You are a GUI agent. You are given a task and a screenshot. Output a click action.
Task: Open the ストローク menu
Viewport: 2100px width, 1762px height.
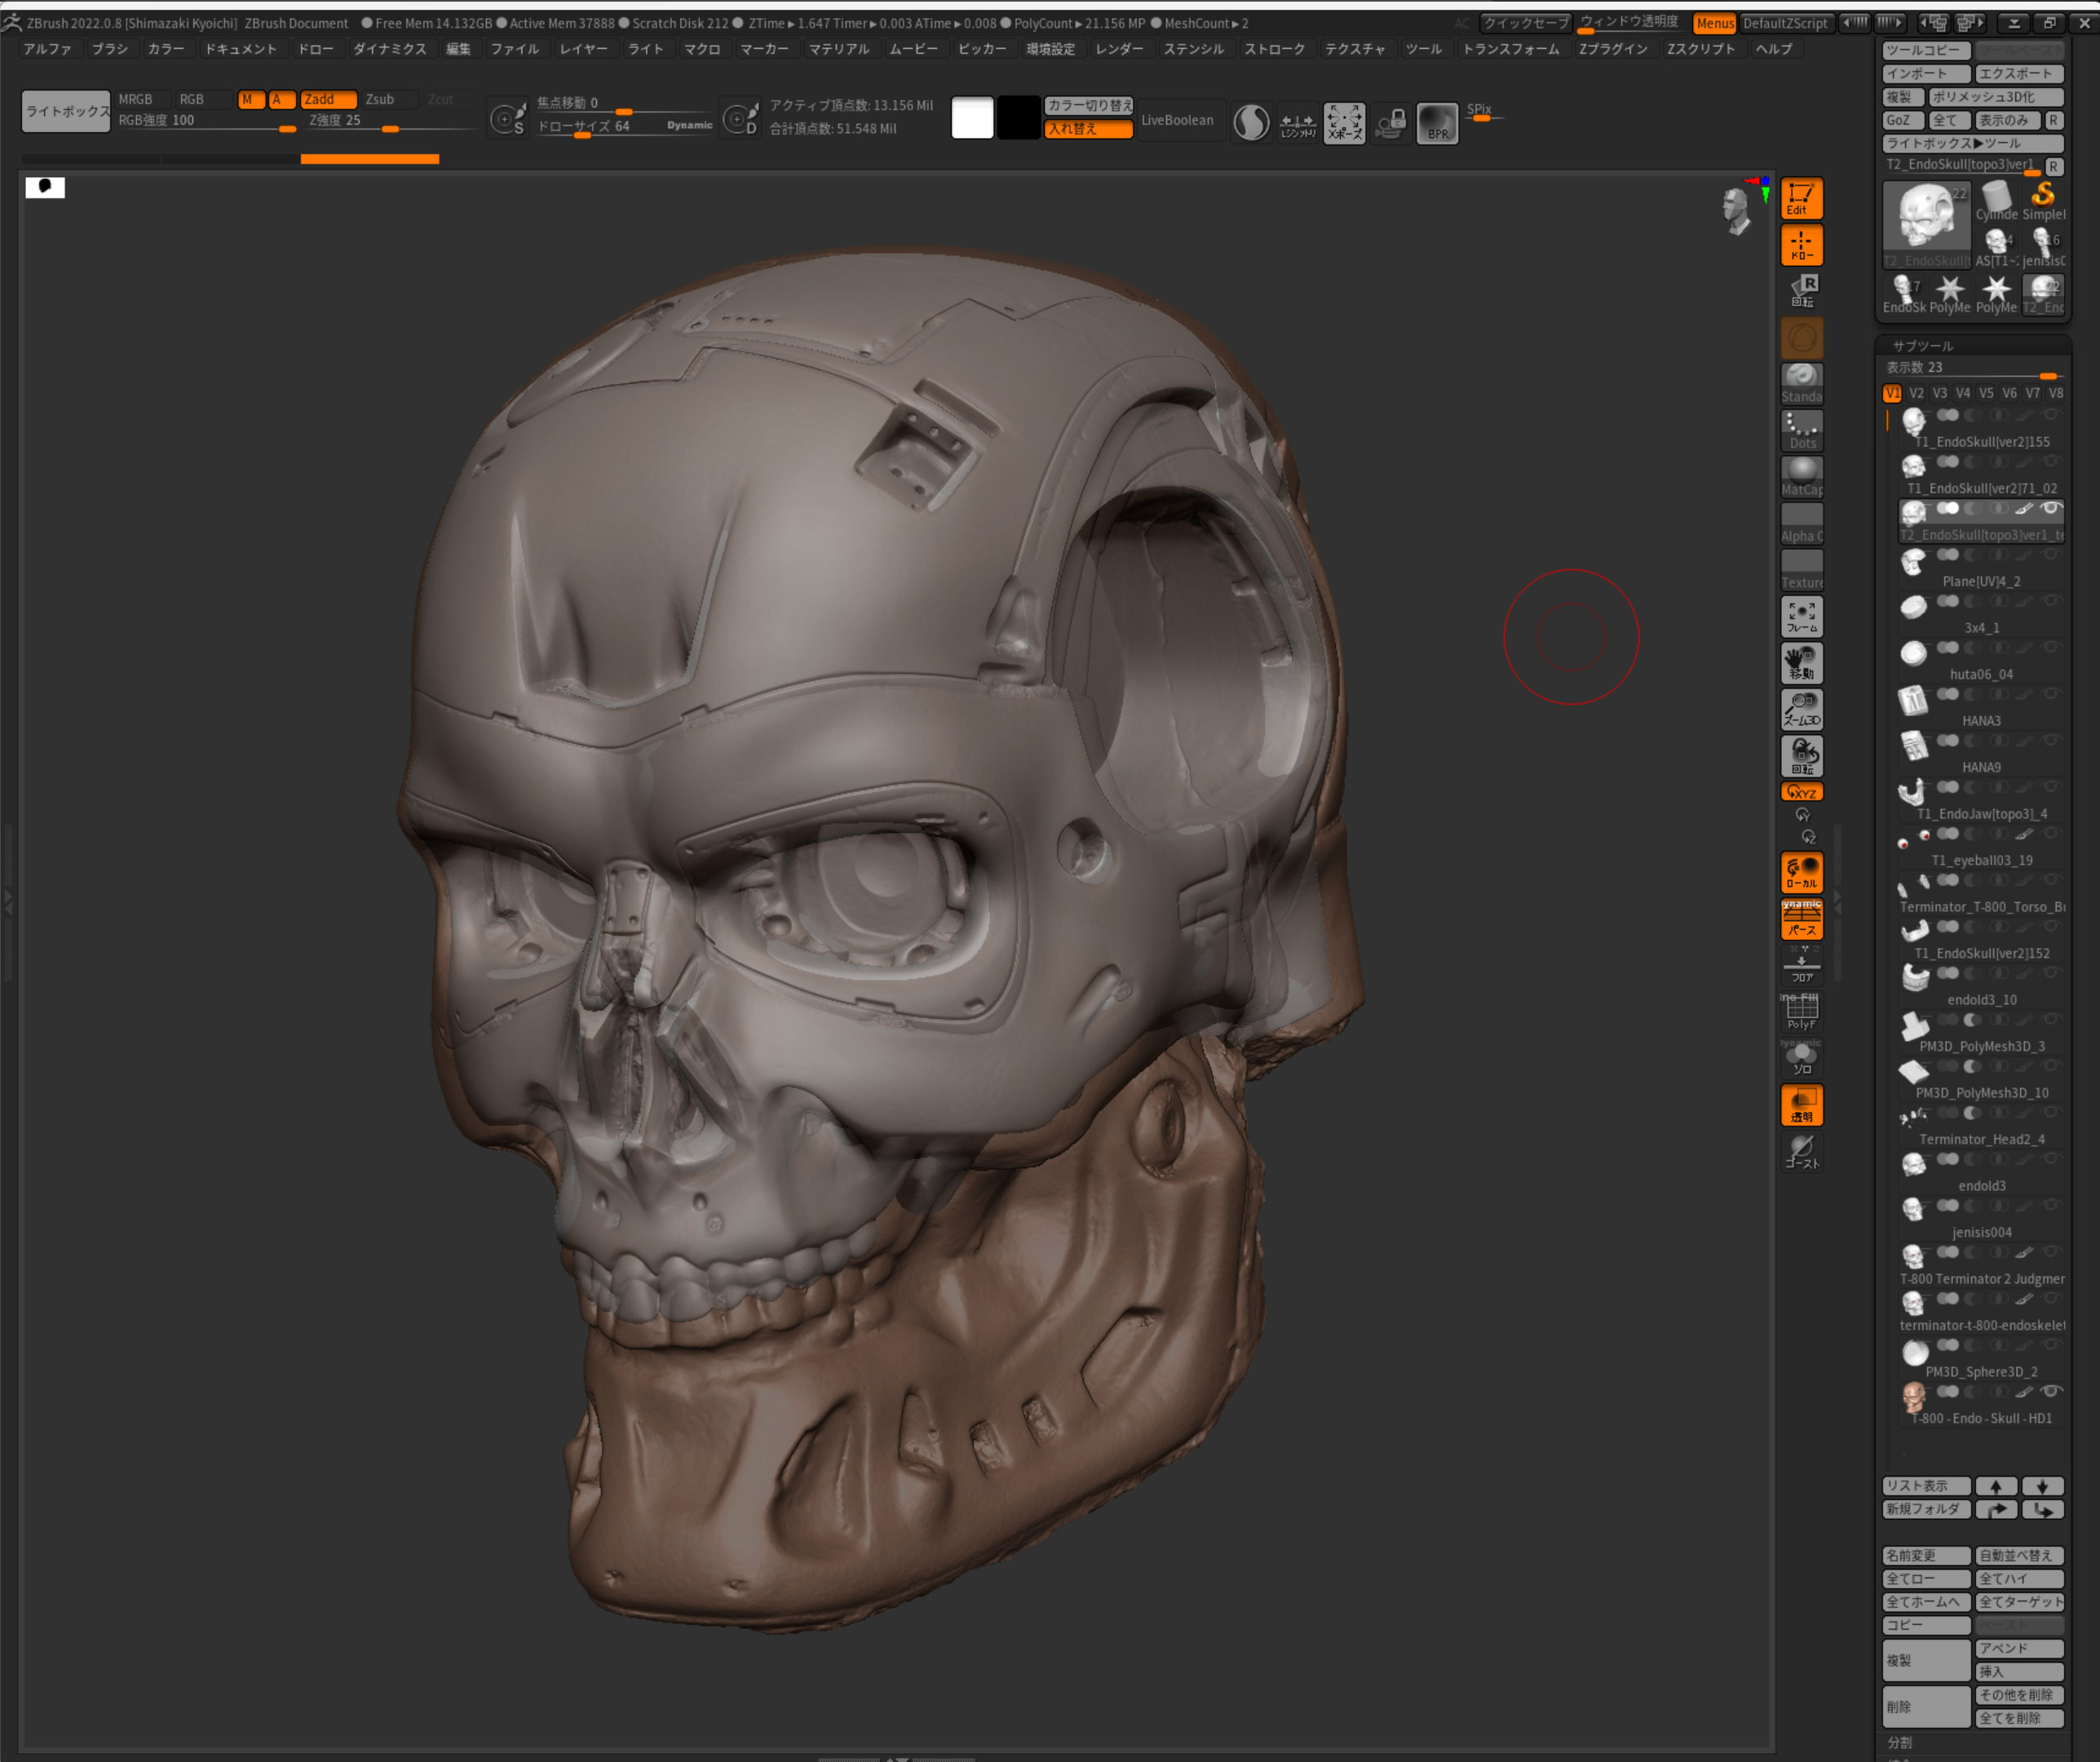[x=1274, y=48]
